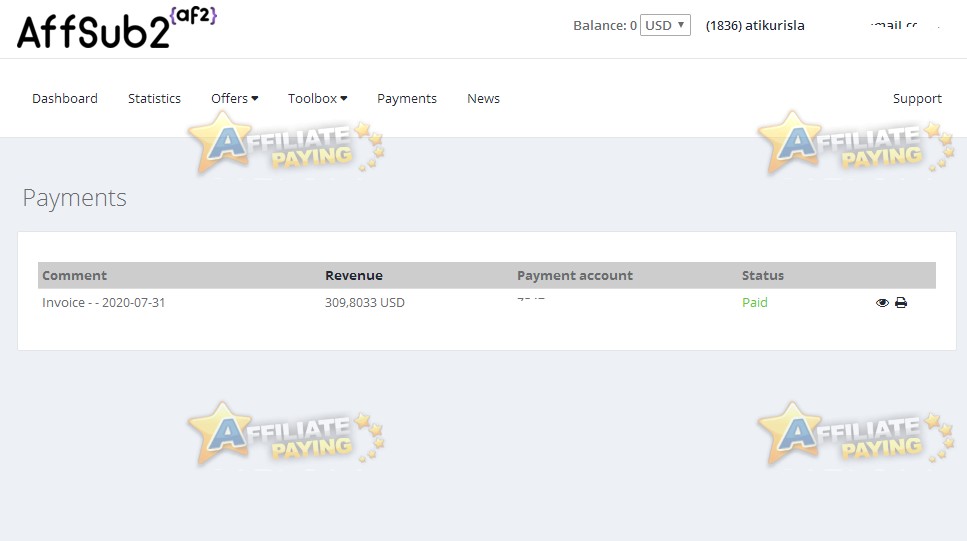Click the Paid status text
Screen dimensions: 967x541
[755, 303]
